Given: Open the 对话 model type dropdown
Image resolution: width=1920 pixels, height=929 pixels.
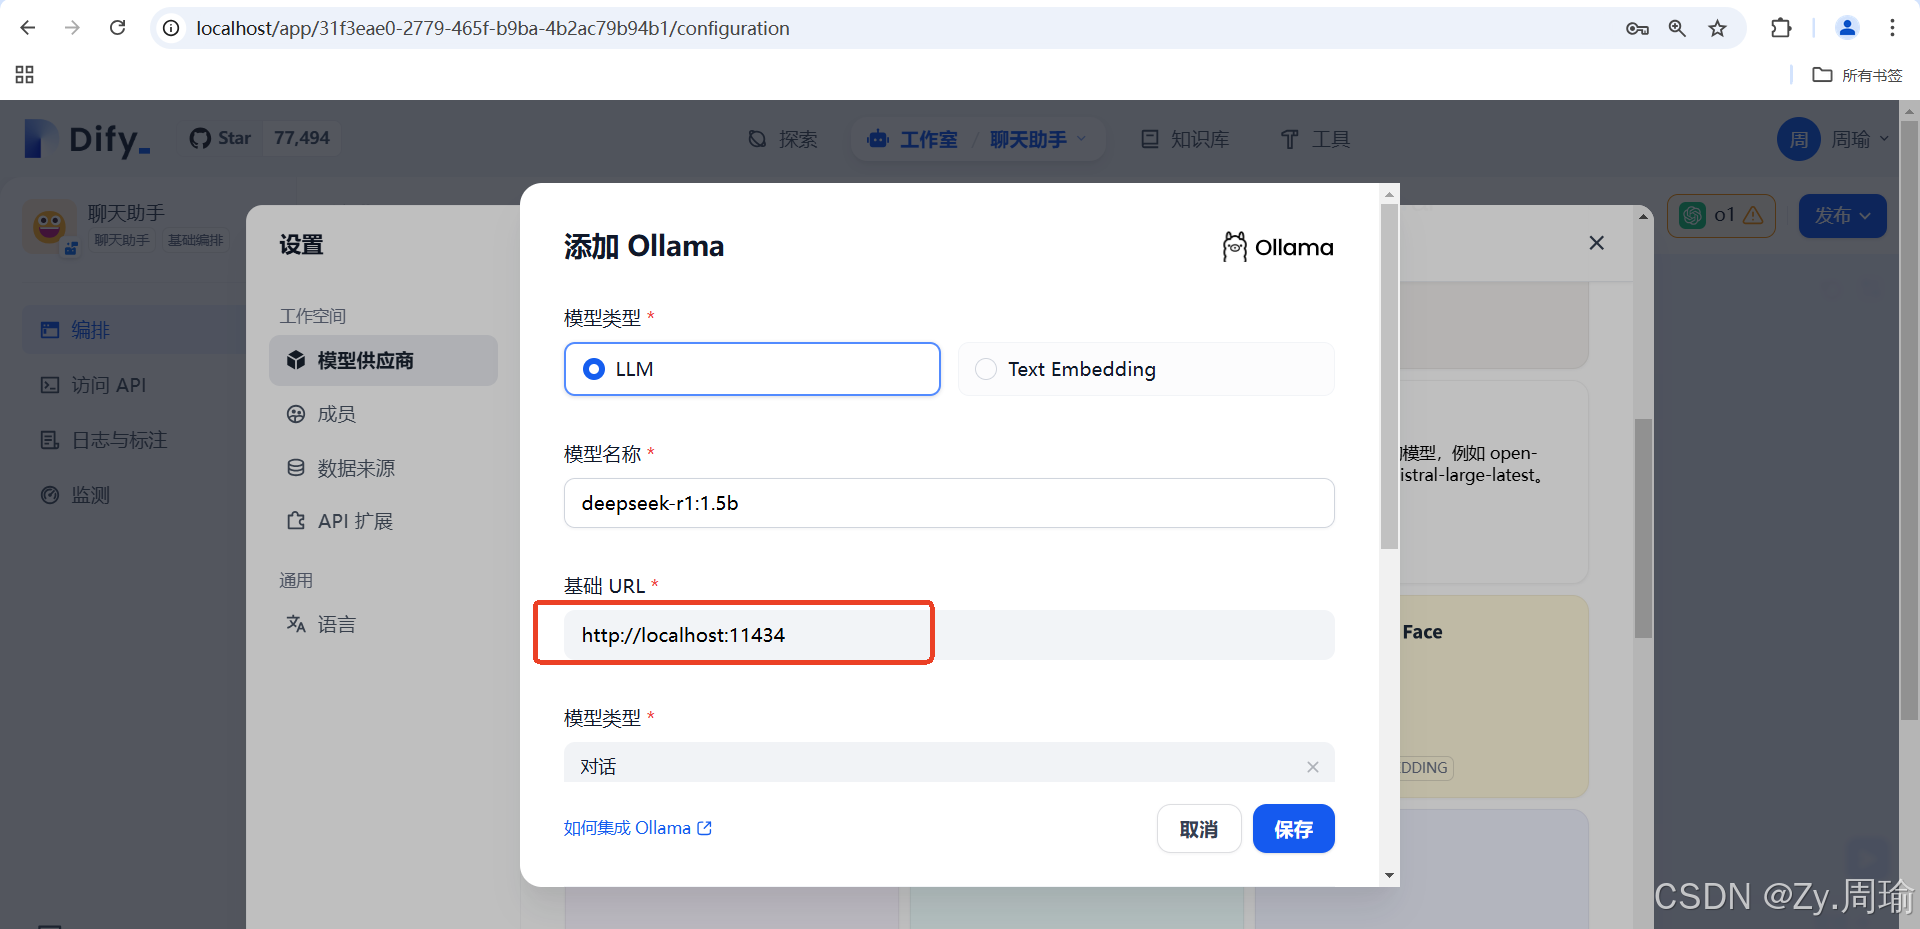Looking at the screenshot, I should pos(949,764).
